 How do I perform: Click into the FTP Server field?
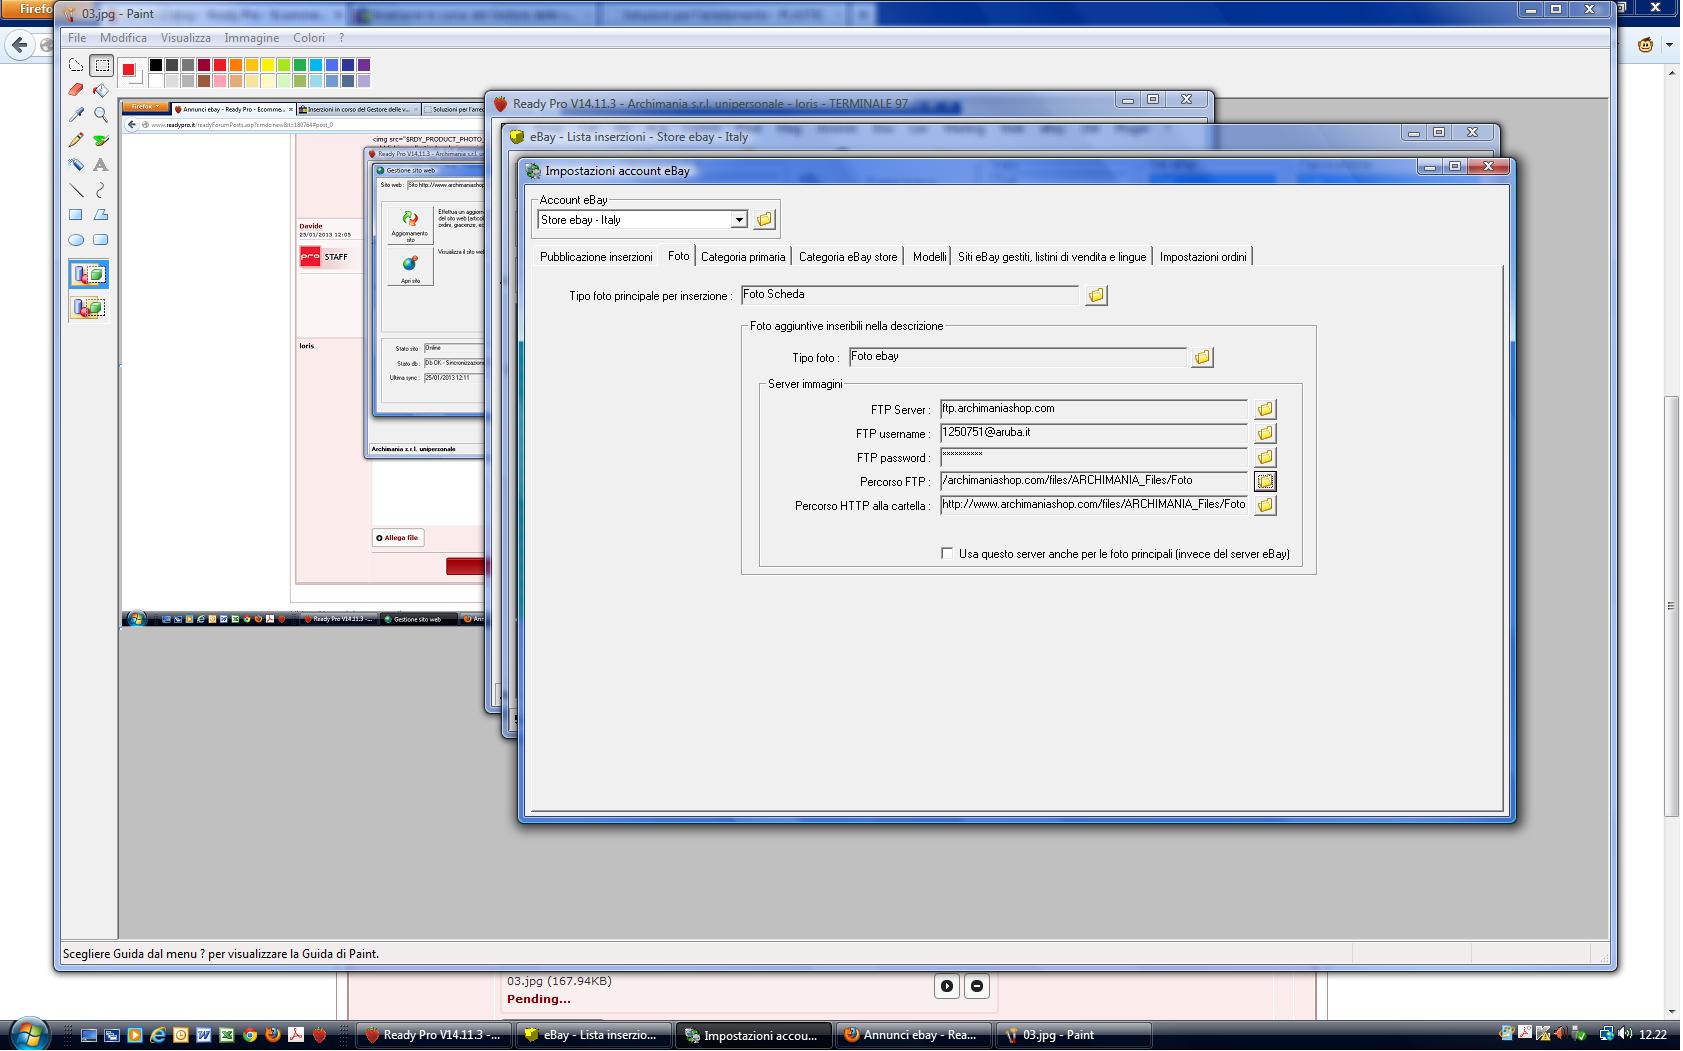click(x=1094, y=409)
